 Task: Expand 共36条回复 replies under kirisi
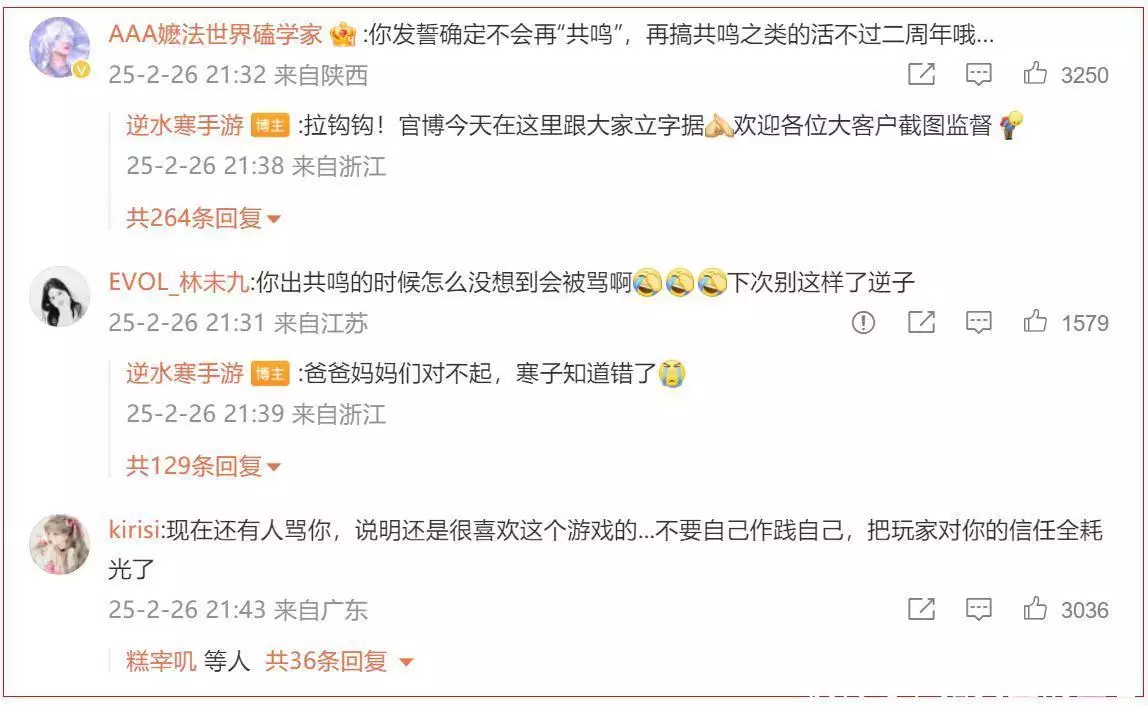pos(339,661)
